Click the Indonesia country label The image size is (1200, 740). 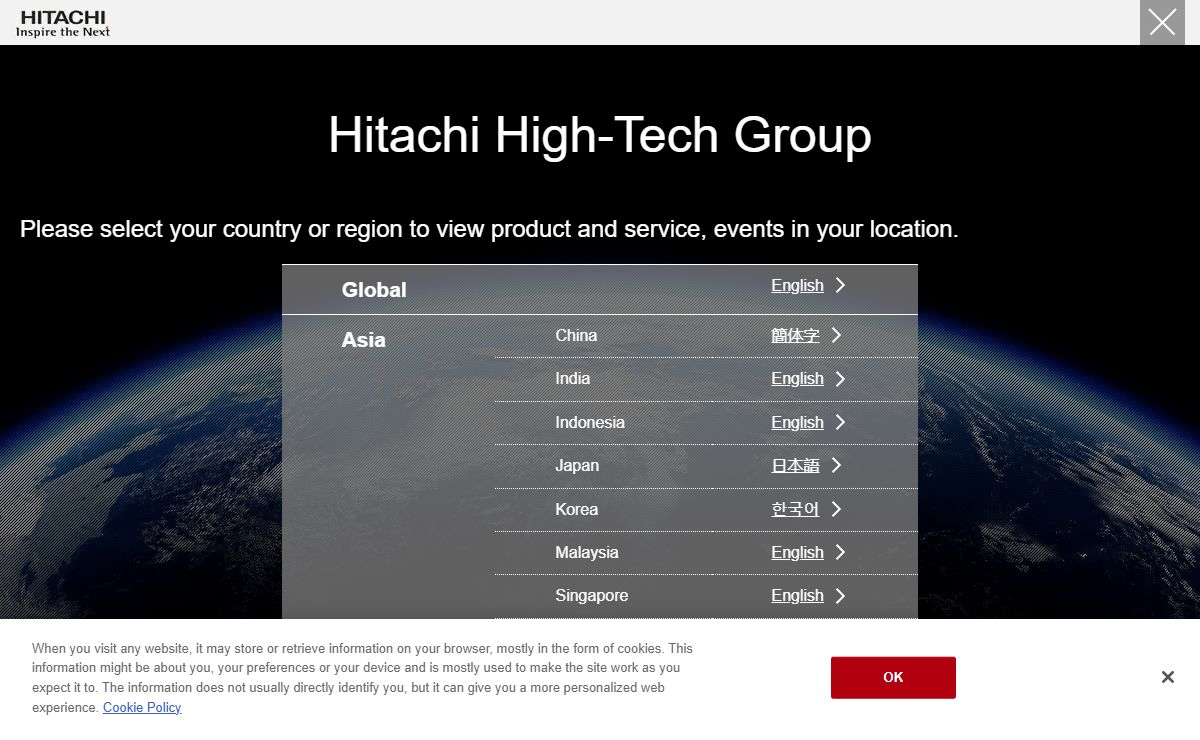coord(590,422)
